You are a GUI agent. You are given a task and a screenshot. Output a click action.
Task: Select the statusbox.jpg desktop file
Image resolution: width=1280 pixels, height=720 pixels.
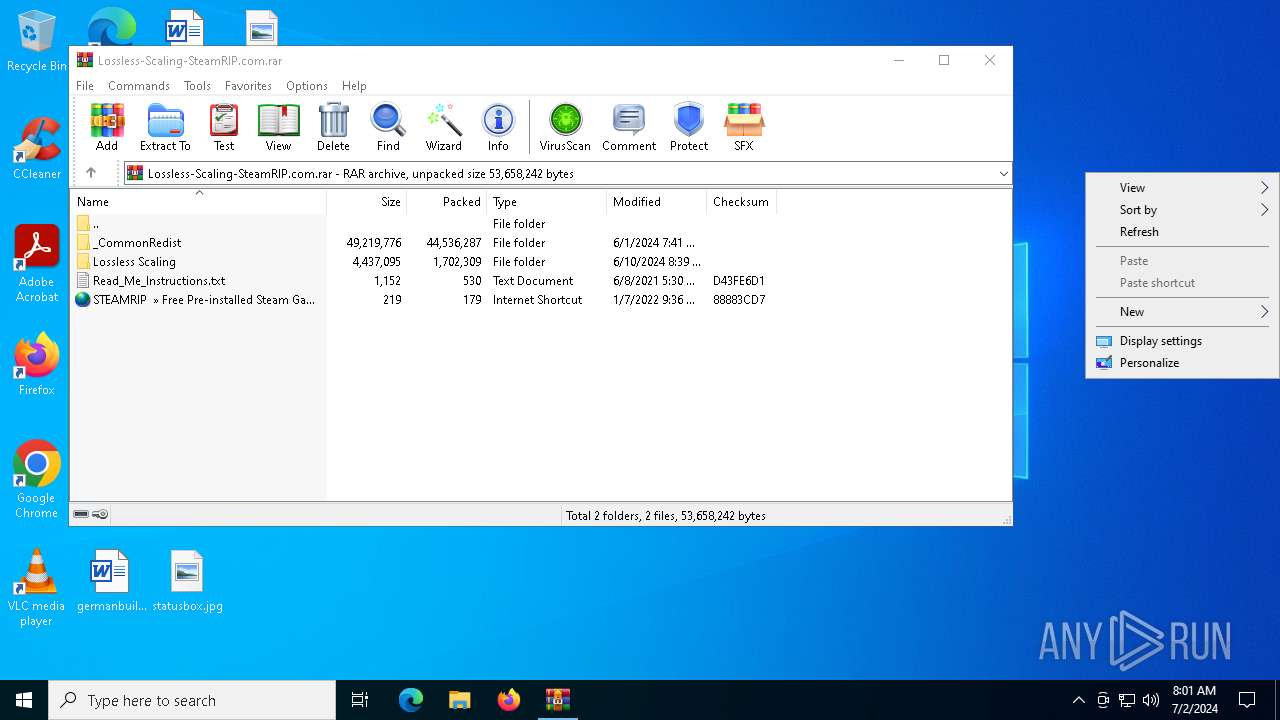(x=187, y=580)
